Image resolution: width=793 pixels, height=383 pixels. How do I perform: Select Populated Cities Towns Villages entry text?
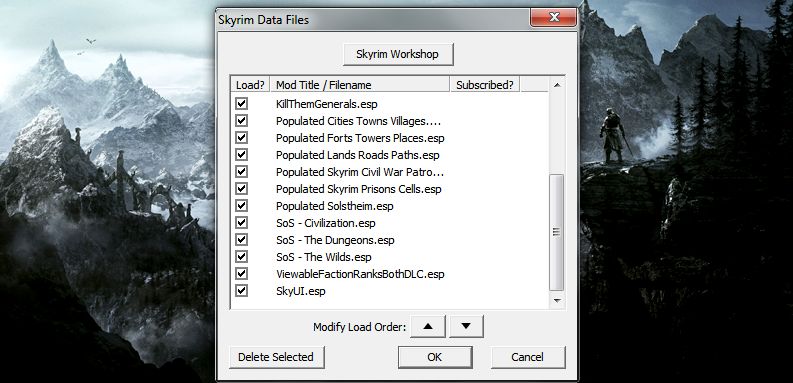[x=359, y=121]
